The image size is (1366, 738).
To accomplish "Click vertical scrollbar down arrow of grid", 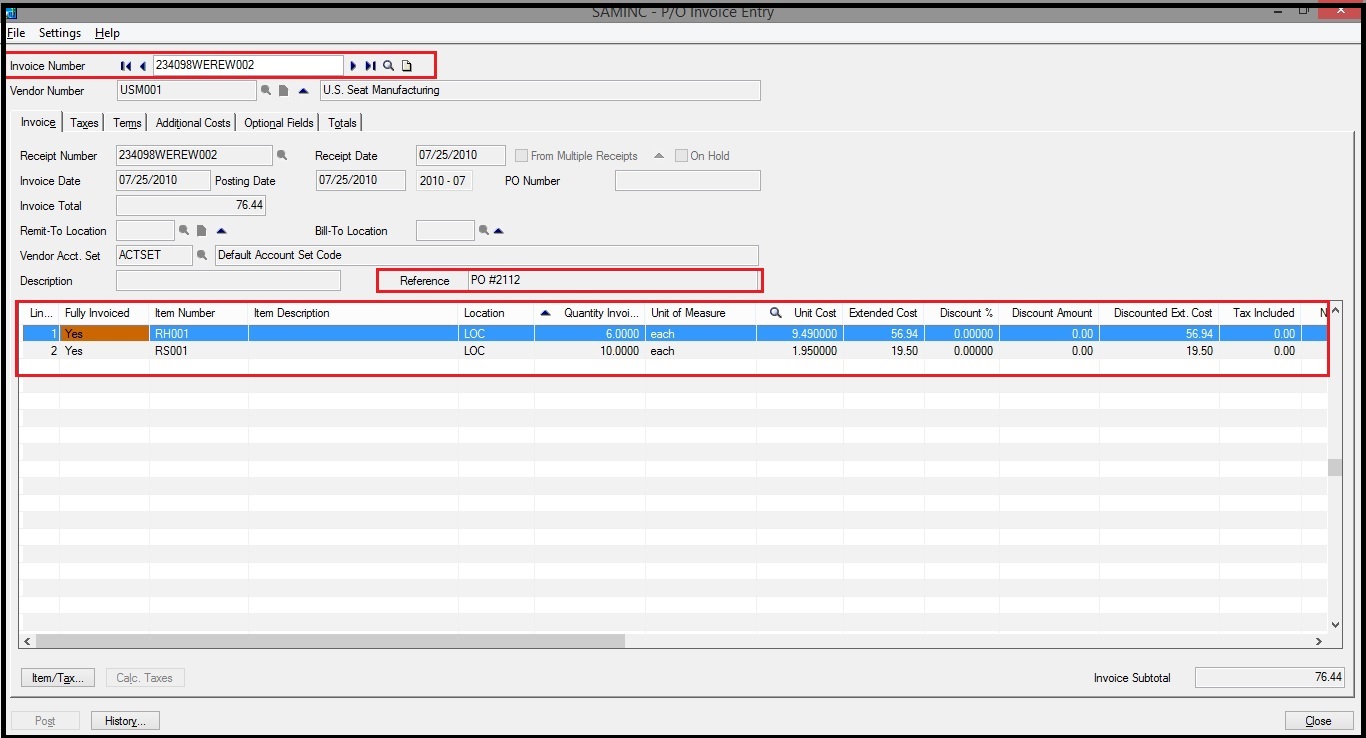I will (x=1335, y=624).
